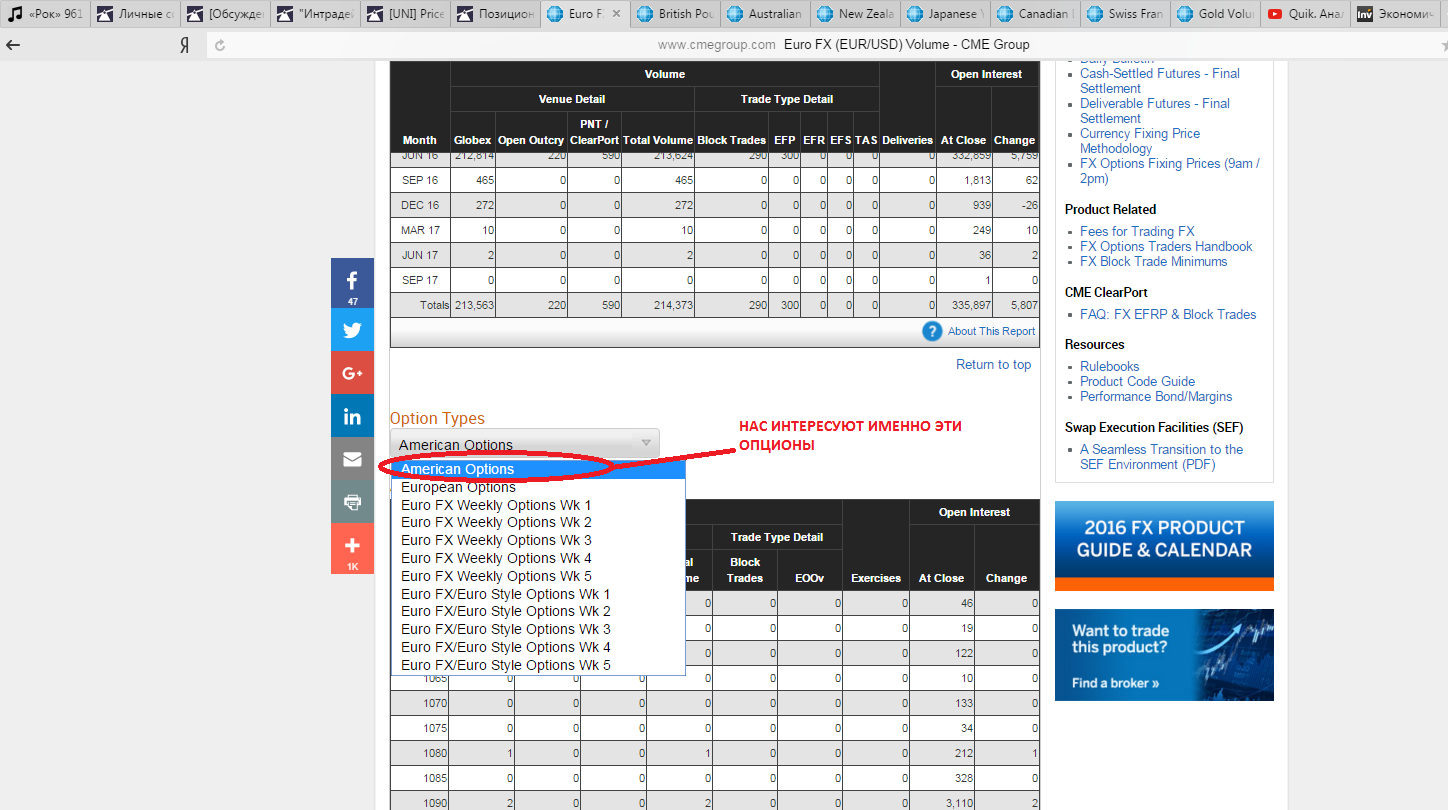This screenshot has height=810, width=1448.
Task: Open FX Options Traders Handbook link
Action: tap(1166, 246)
